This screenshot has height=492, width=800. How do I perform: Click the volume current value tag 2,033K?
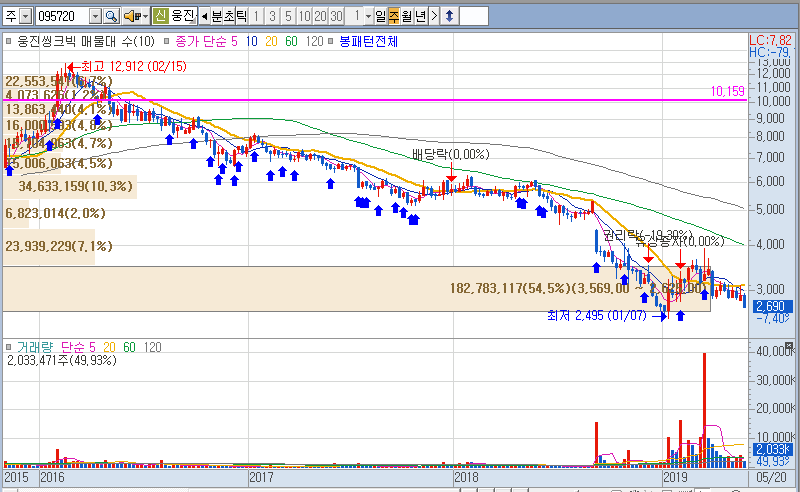click(x=773, y=449)
